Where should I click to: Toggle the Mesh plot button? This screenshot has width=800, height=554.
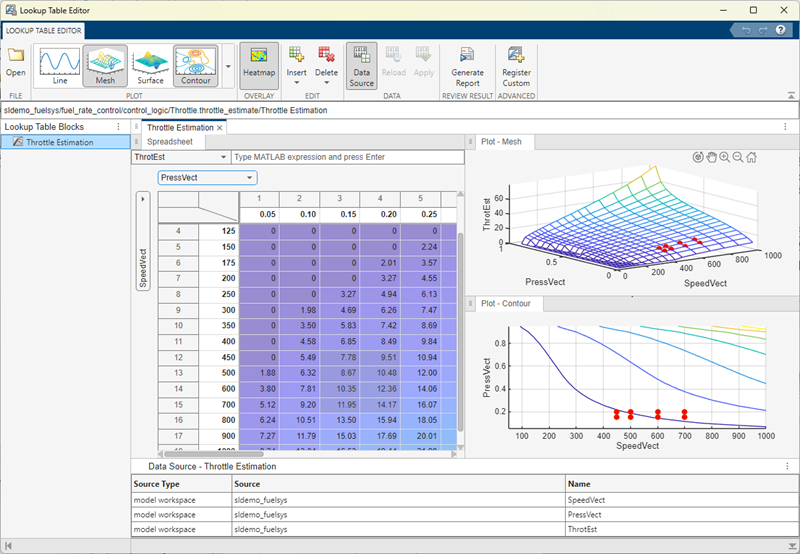click(104, 65)
